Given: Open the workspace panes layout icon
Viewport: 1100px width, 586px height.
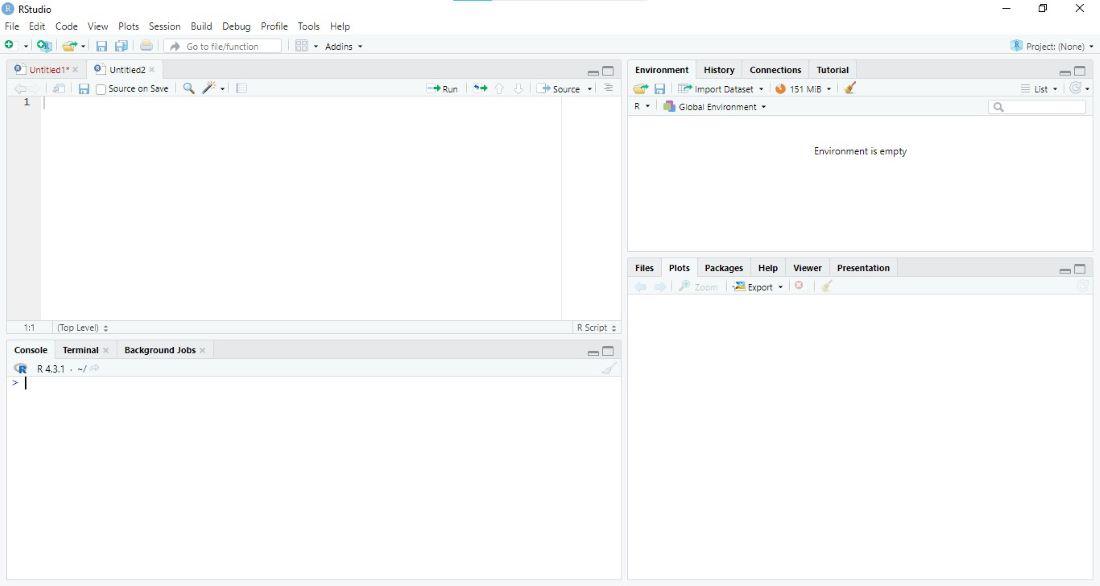Looking at the screenshot, I should [302, 46].
